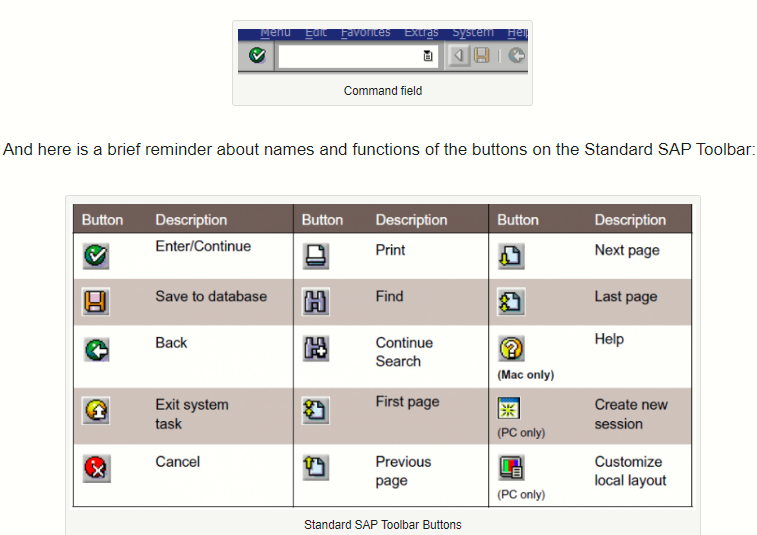
Task: Click the 'Command field' caption text
Action: click(x=383, y=91)
